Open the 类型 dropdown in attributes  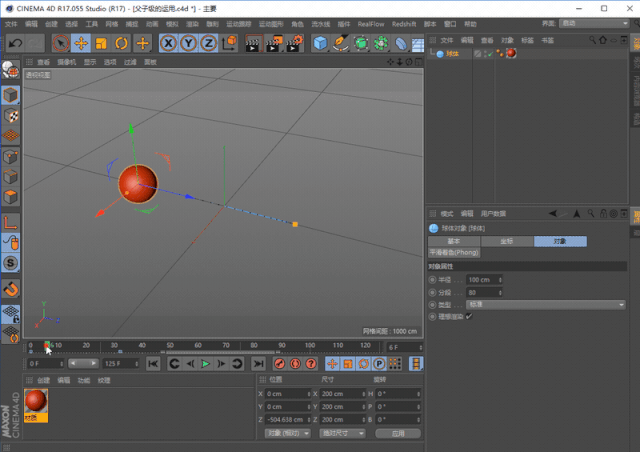pos(546,305)
